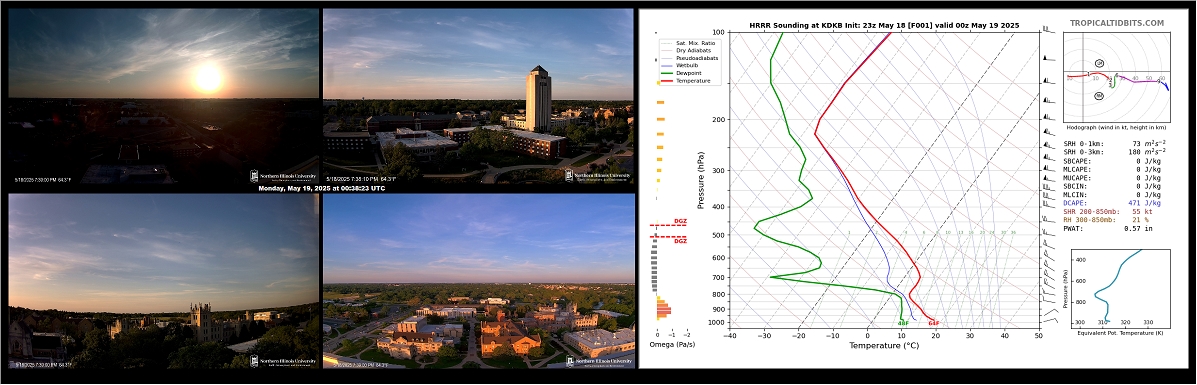Screen dimensions: 1197x385
Task: Click the Northern Illinois University logo in tower view
Action: (x=598, y=176)
